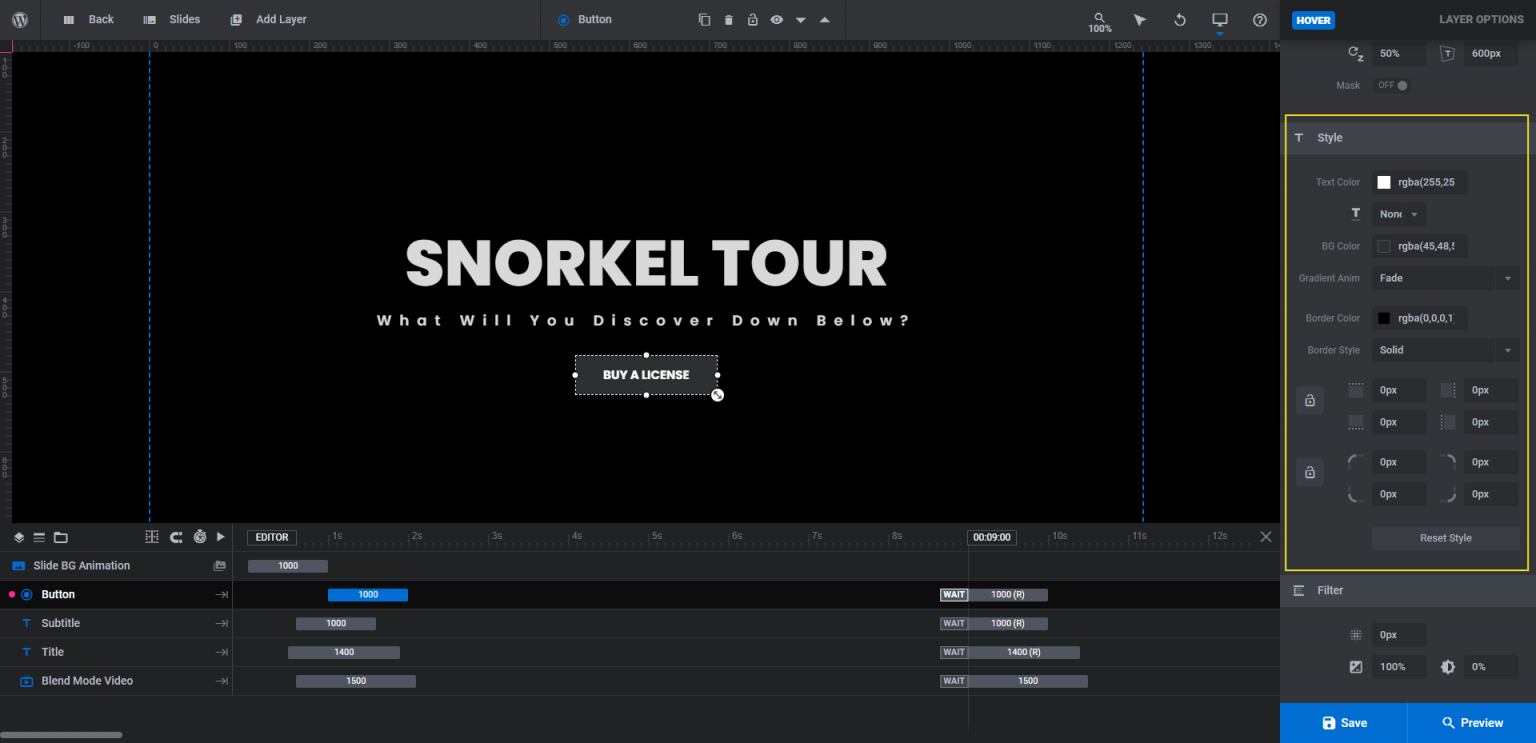
Task: Open help via question mark icon
Action: pos(1258,20)
